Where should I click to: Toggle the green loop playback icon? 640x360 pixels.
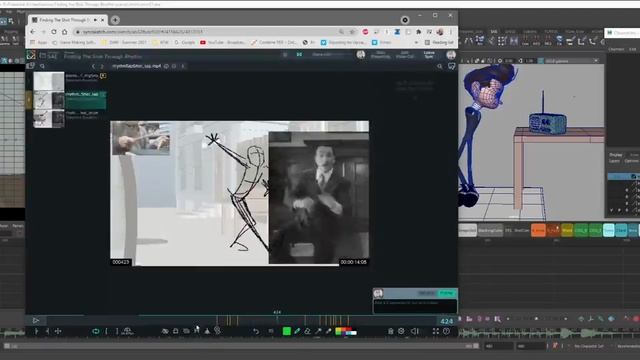(96, 331)
